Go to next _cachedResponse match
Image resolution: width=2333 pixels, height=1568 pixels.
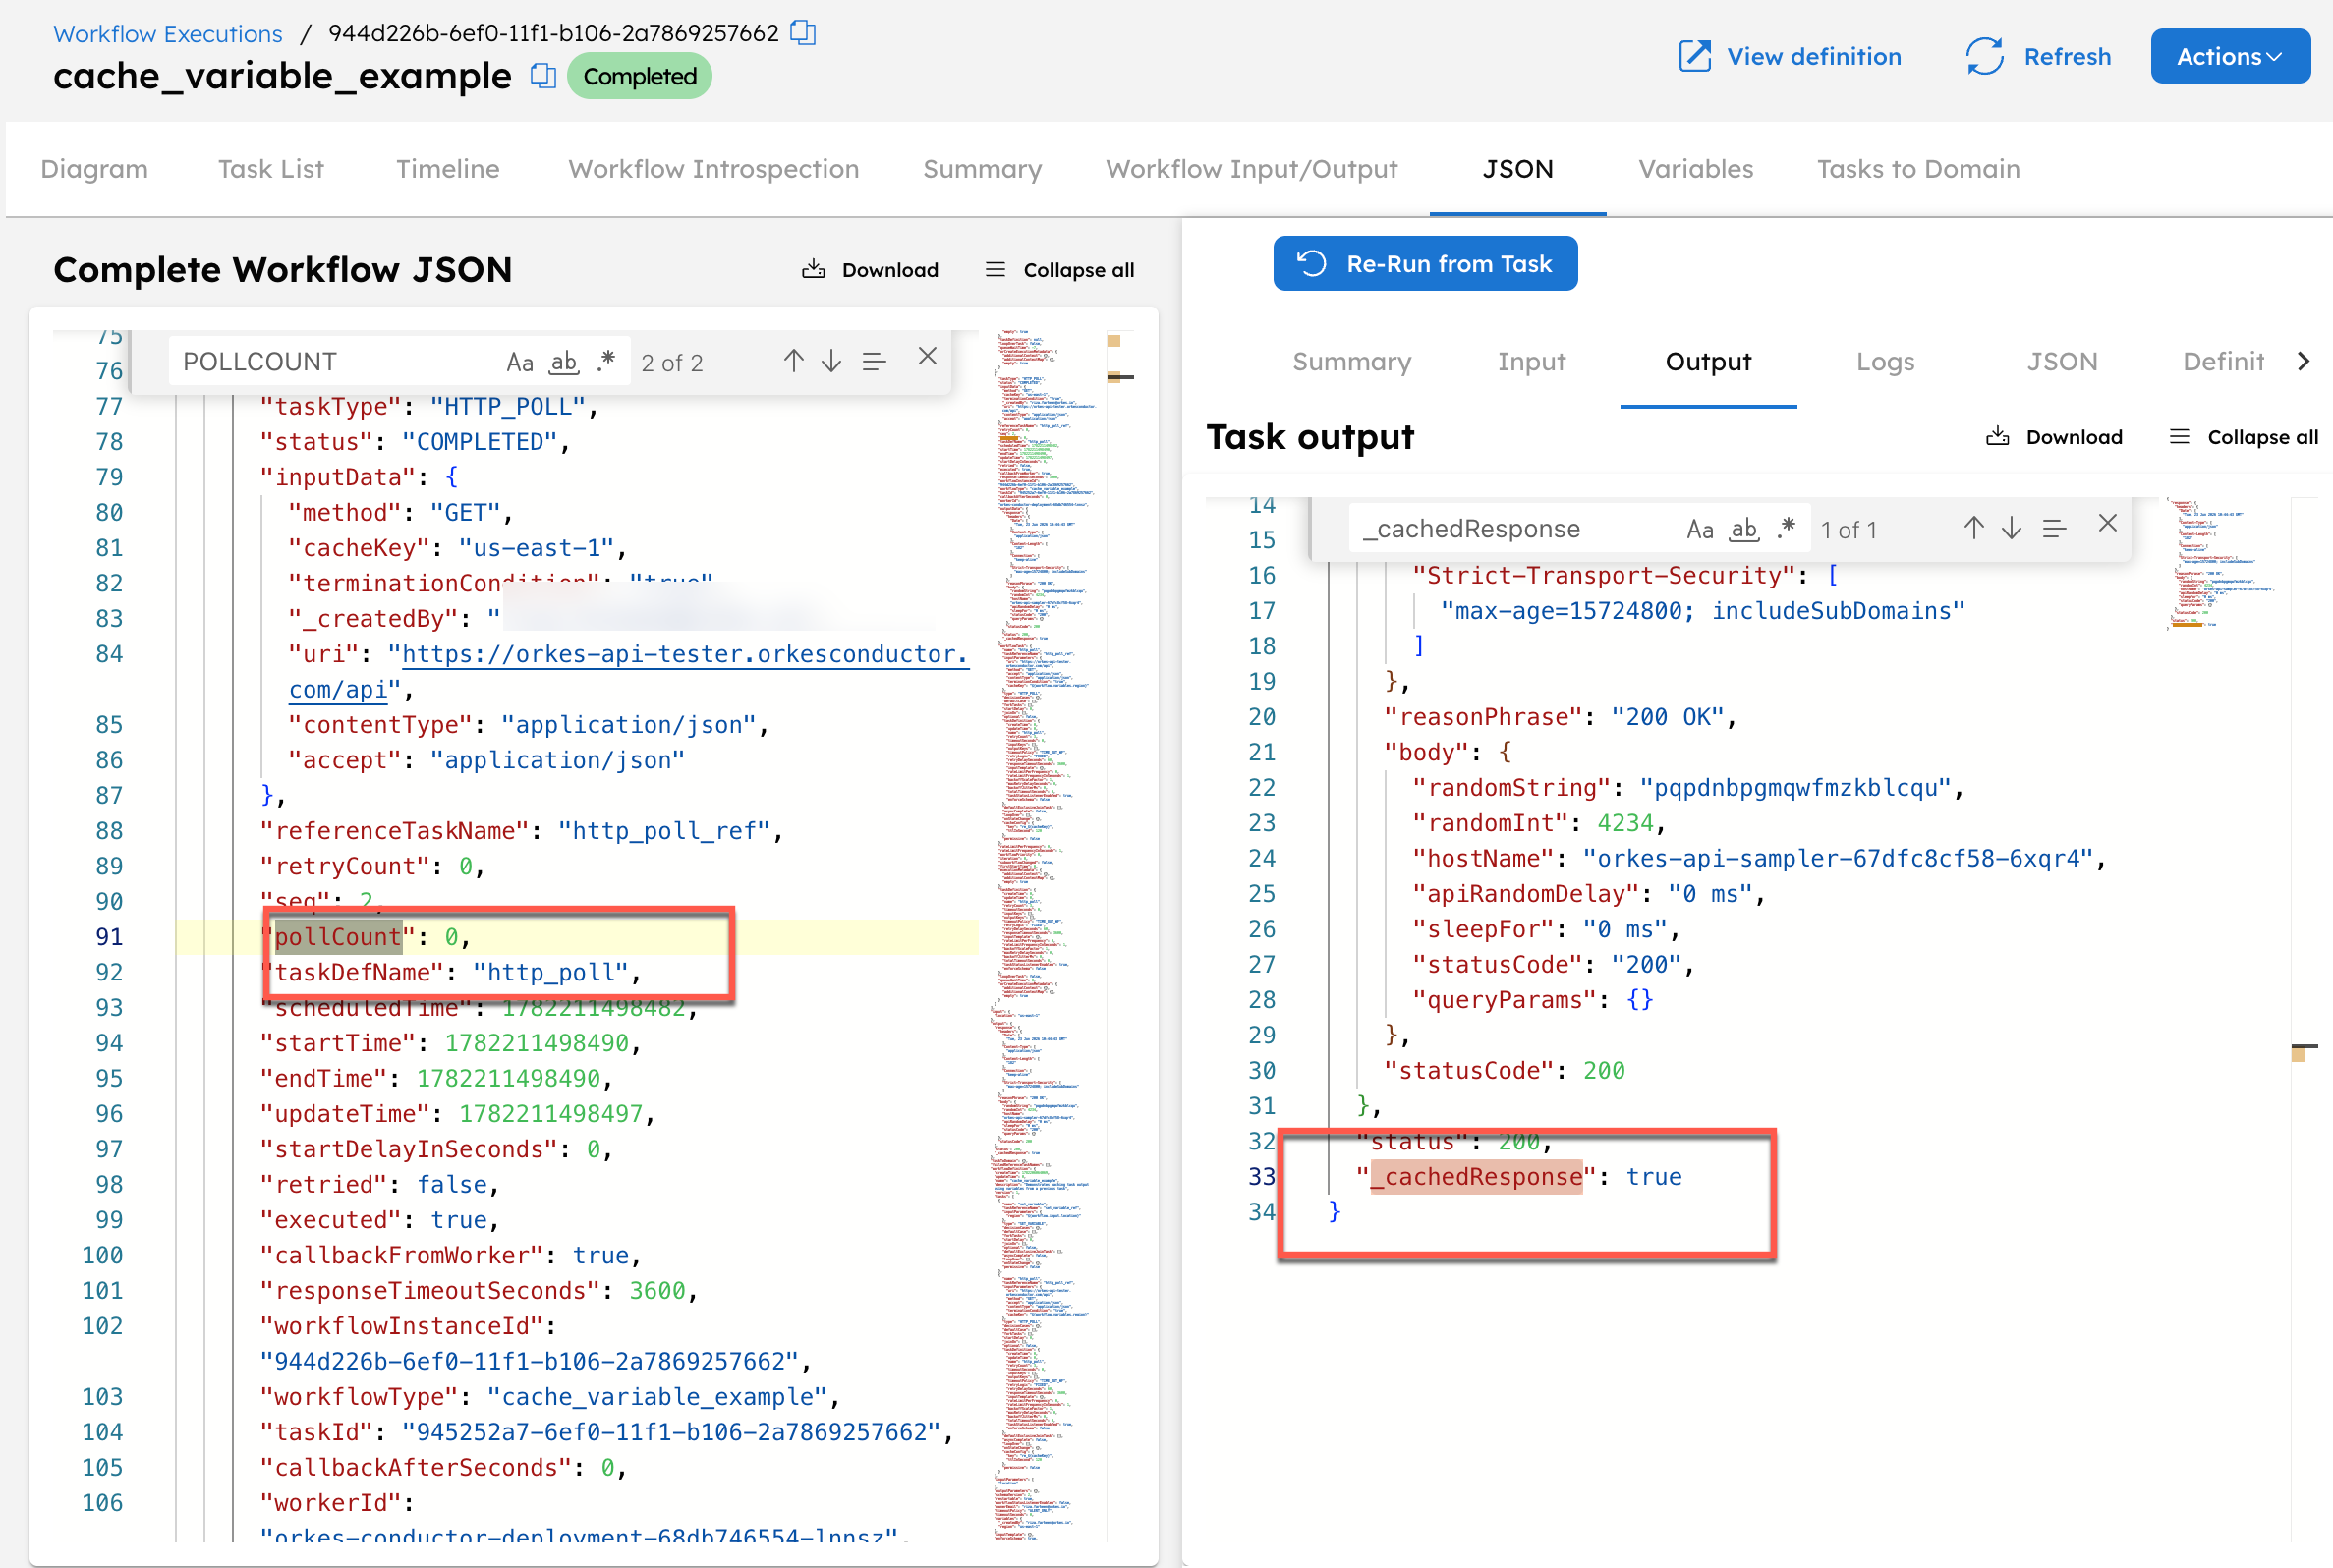click(x=2011, y=528)
